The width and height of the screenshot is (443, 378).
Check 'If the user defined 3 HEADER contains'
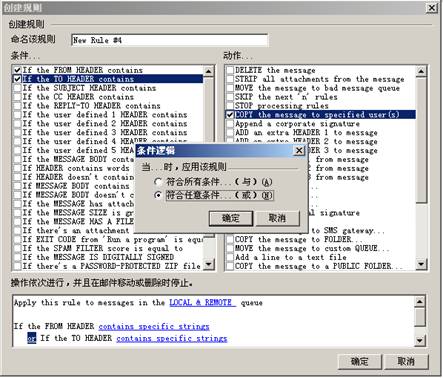tap(17, 133)
